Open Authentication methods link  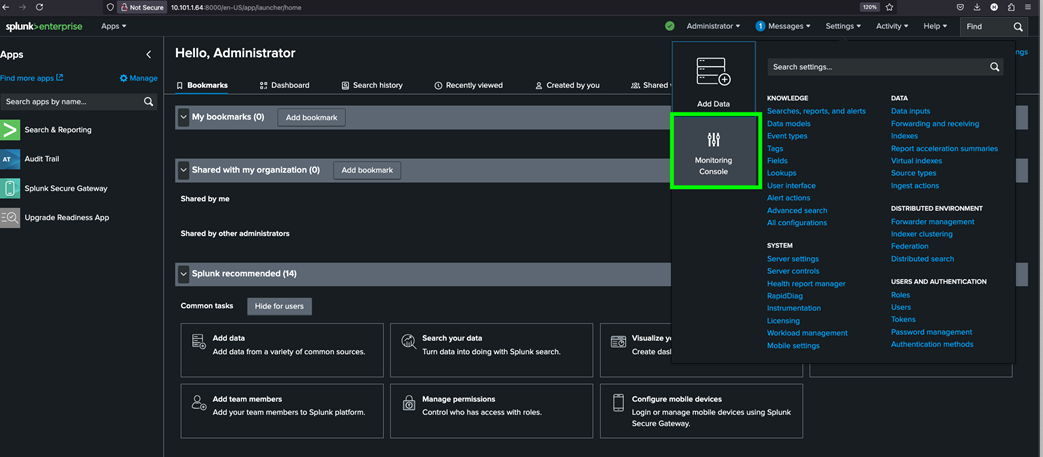[932, 344]
